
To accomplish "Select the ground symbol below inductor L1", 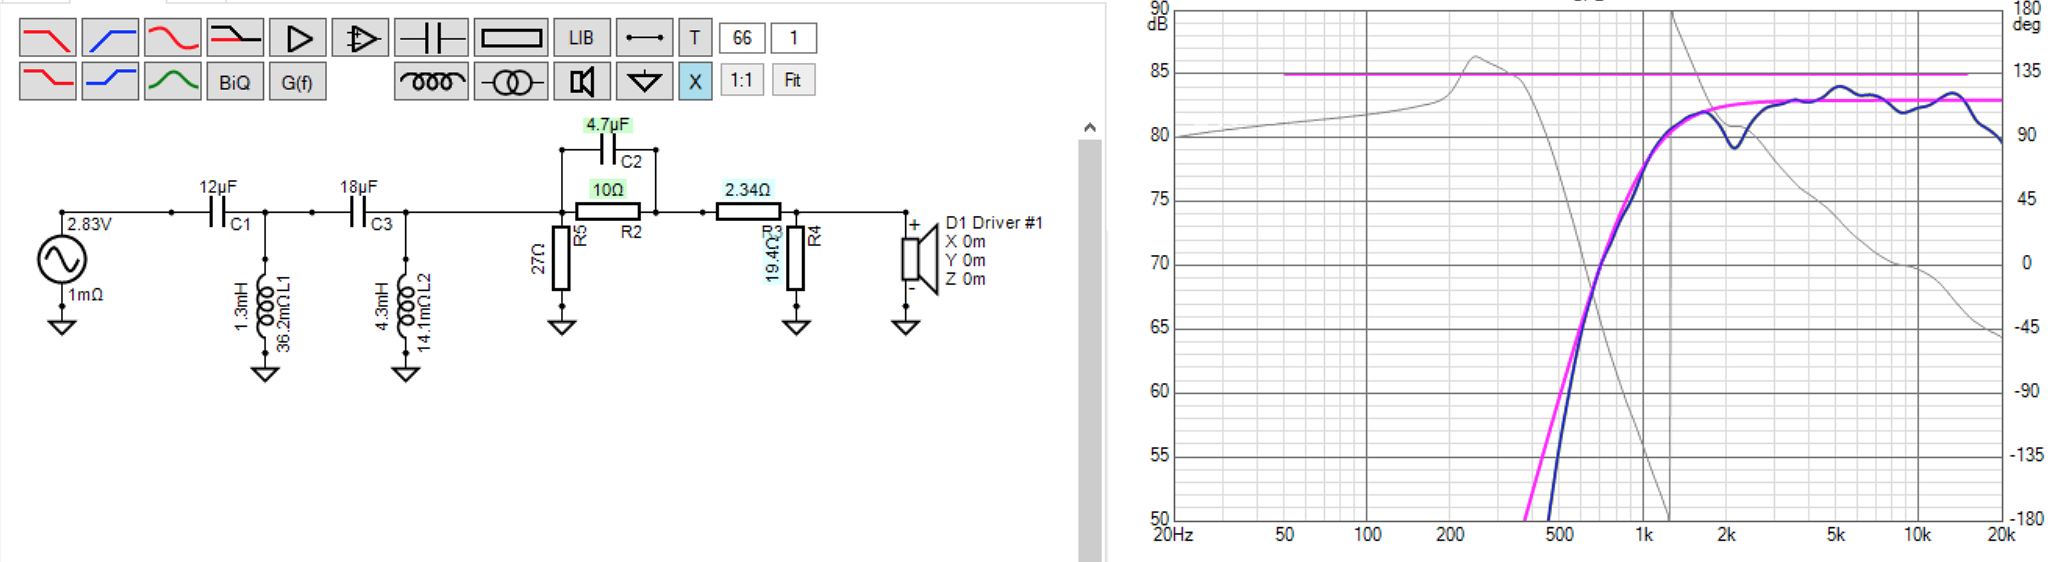I will pyautogui.click(x=265, y=374).
